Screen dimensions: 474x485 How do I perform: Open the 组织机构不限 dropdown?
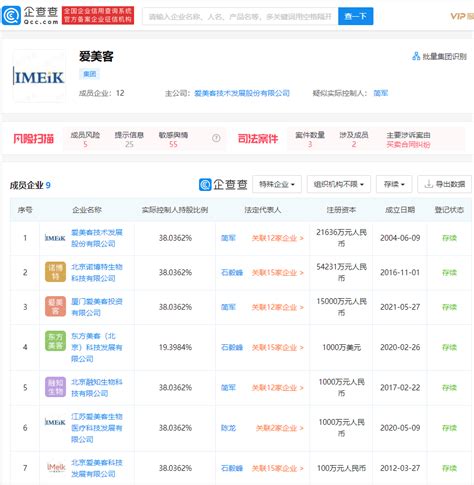(339, 184)
